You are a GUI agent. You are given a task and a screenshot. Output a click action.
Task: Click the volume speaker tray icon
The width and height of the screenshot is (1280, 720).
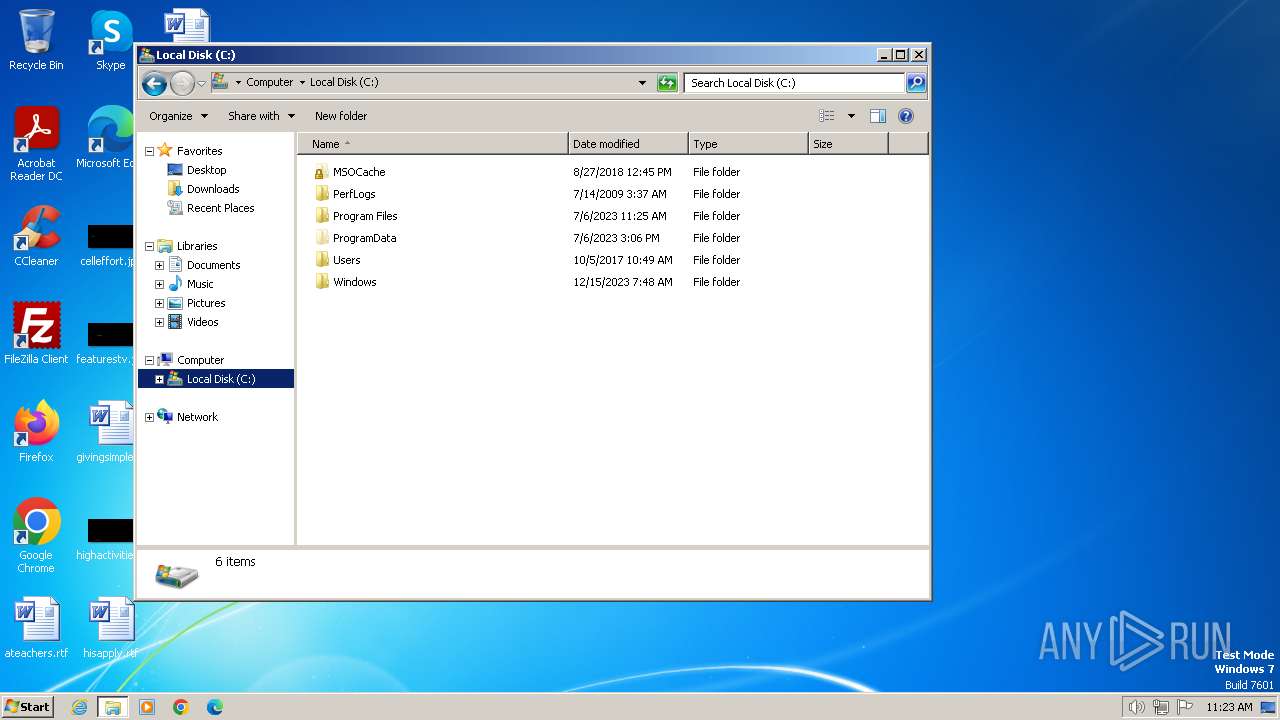pyautogui.click(x=1136, y=707)
